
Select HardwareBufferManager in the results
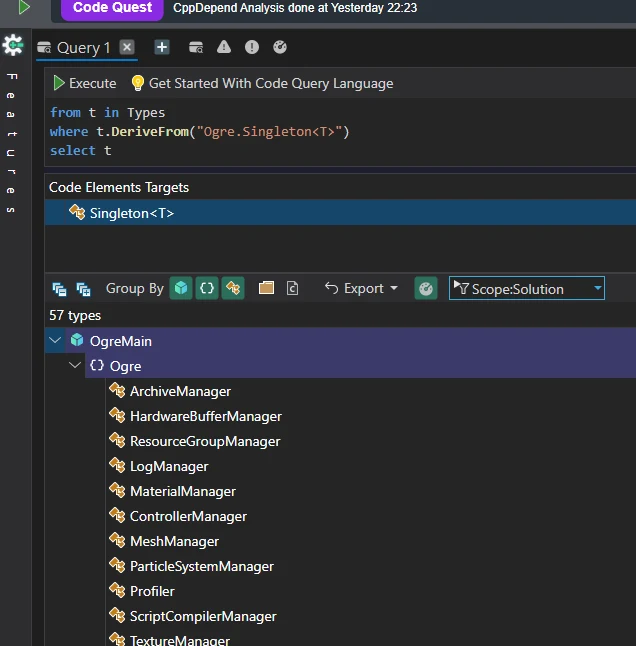click(x=206, y=417)
